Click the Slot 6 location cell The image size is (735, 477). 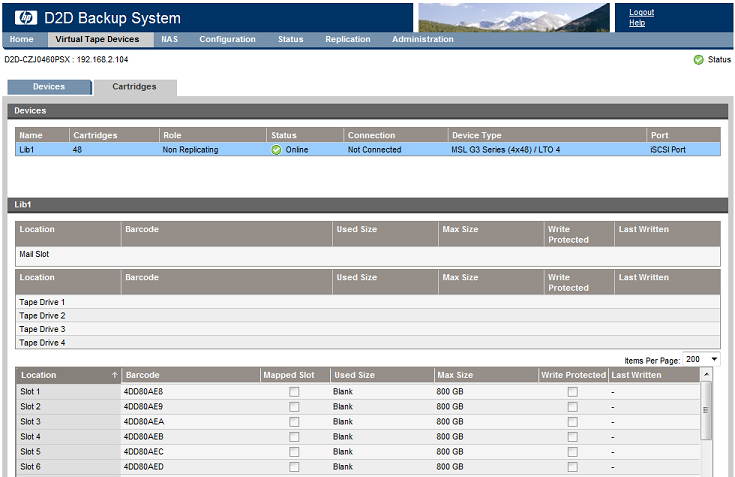[x=68, y=467]
